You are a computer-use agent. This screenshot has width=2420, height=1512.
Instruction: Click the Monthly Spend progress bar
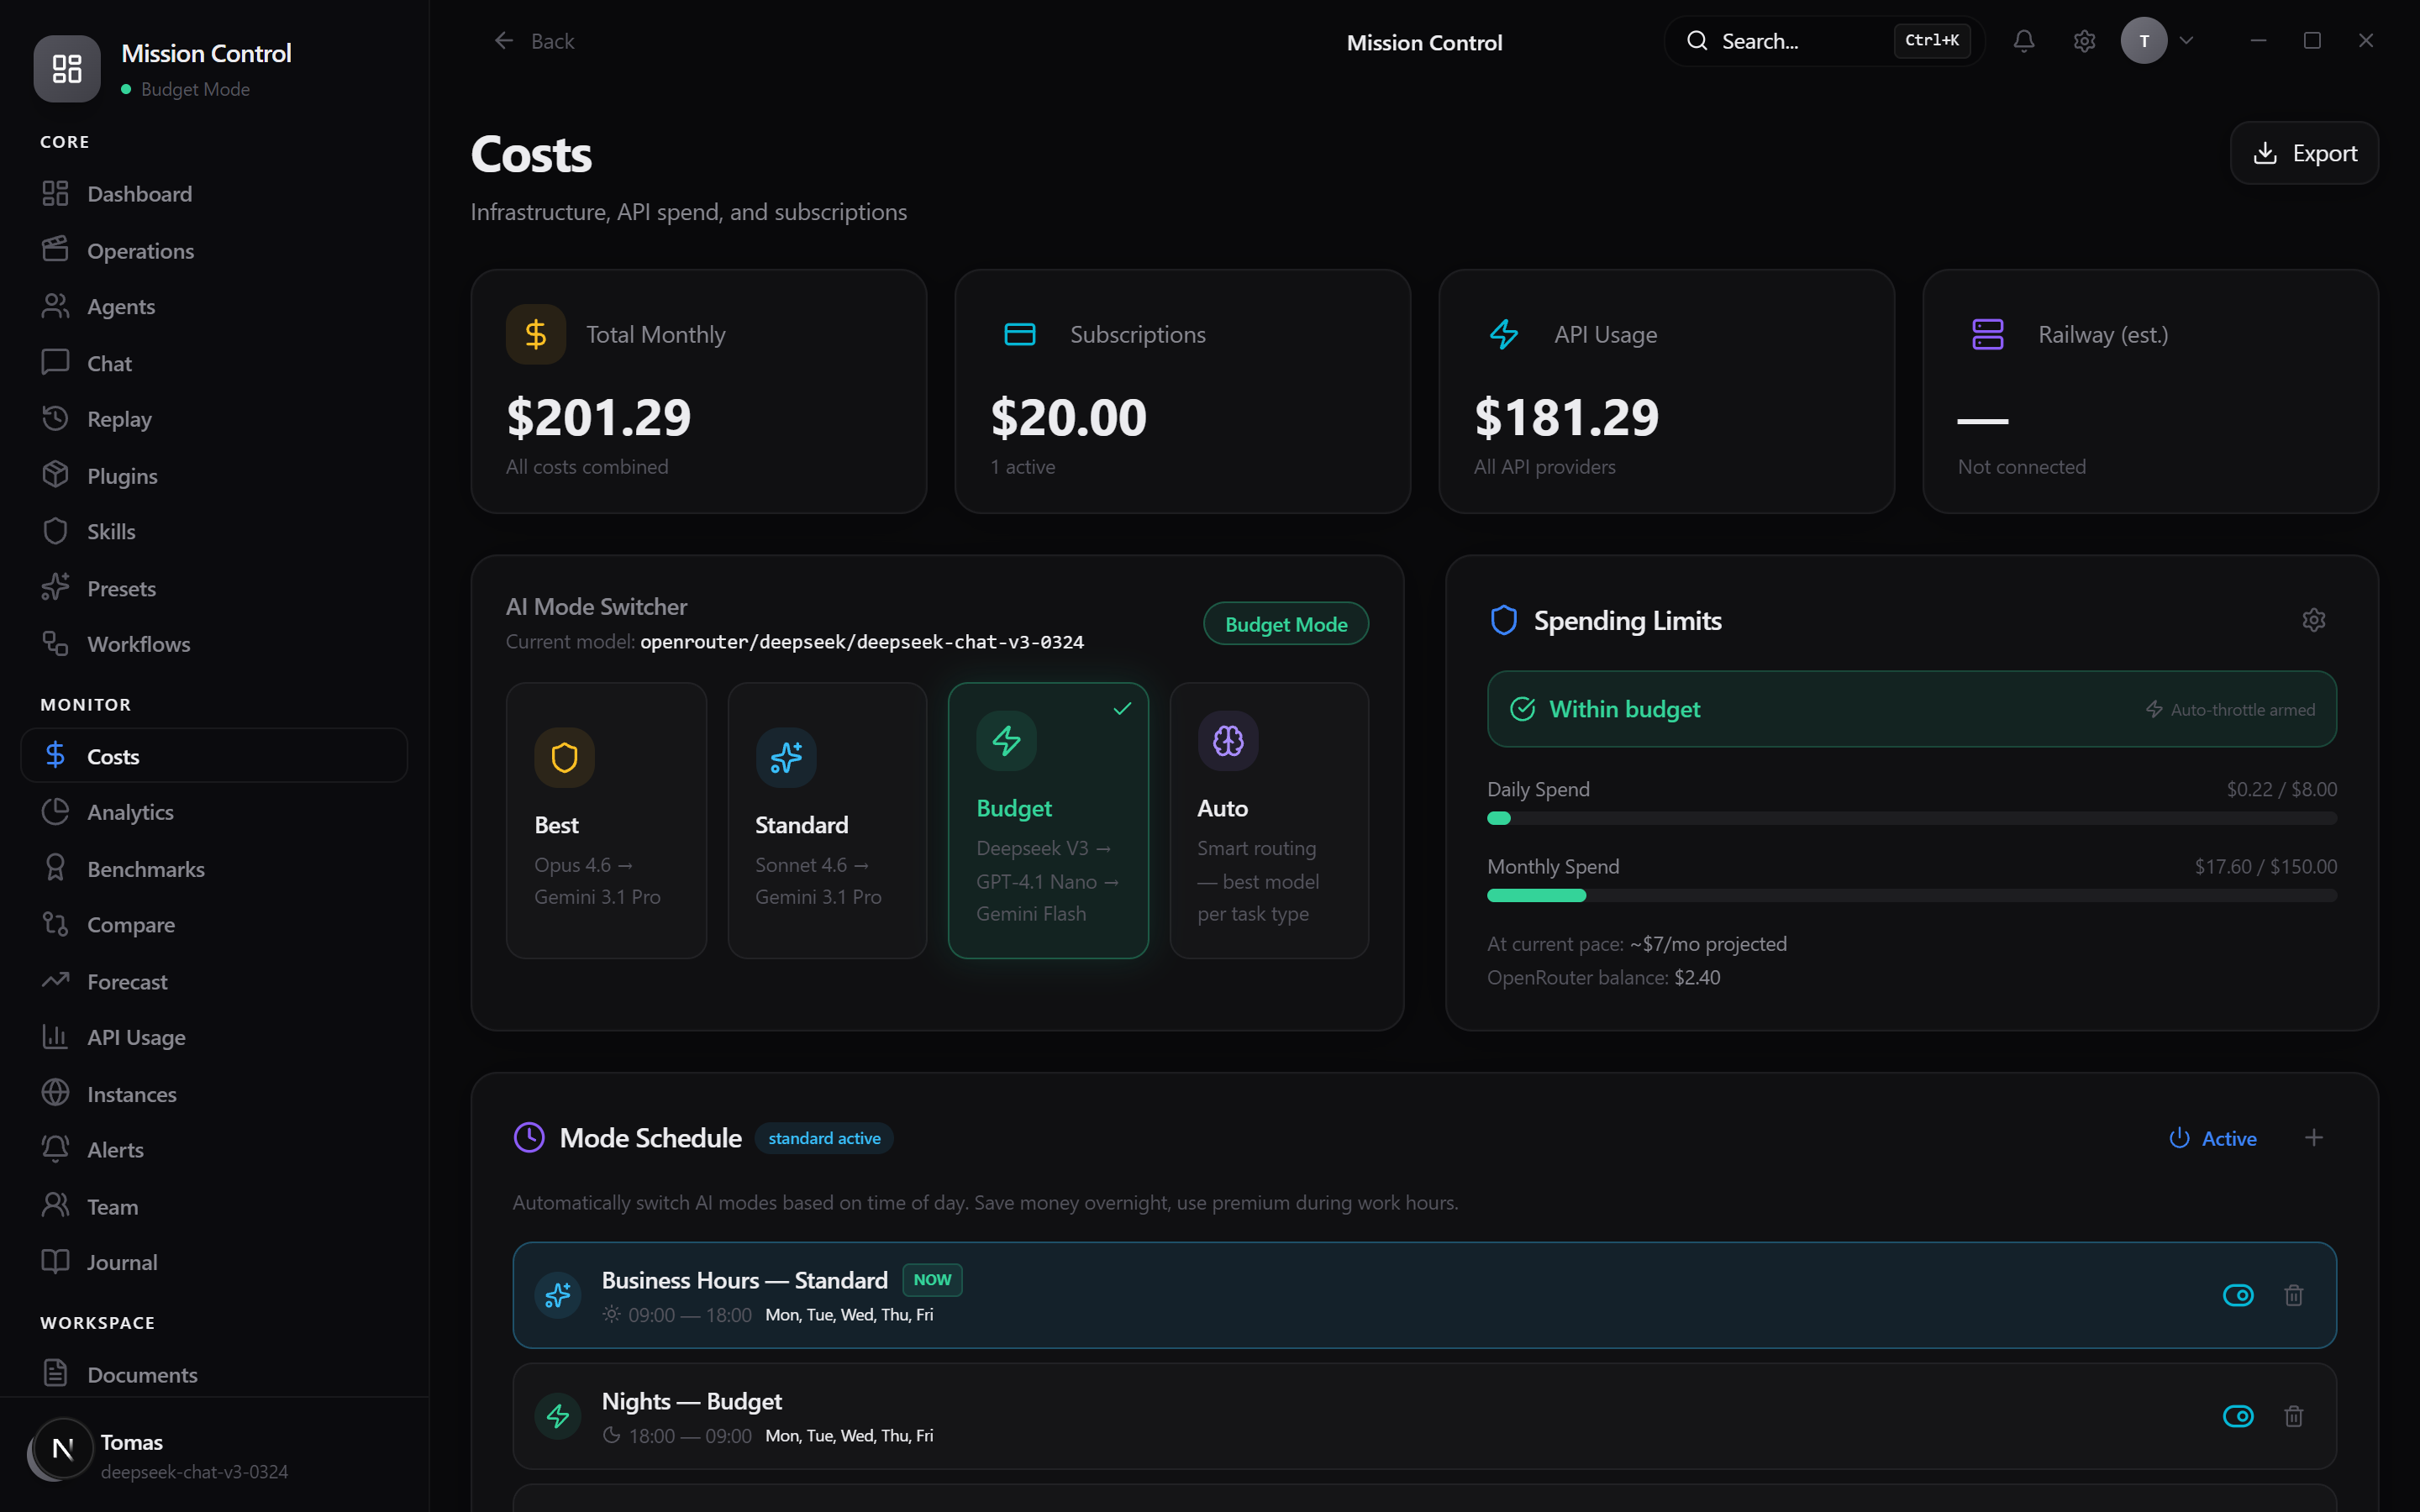point(1911,895)
